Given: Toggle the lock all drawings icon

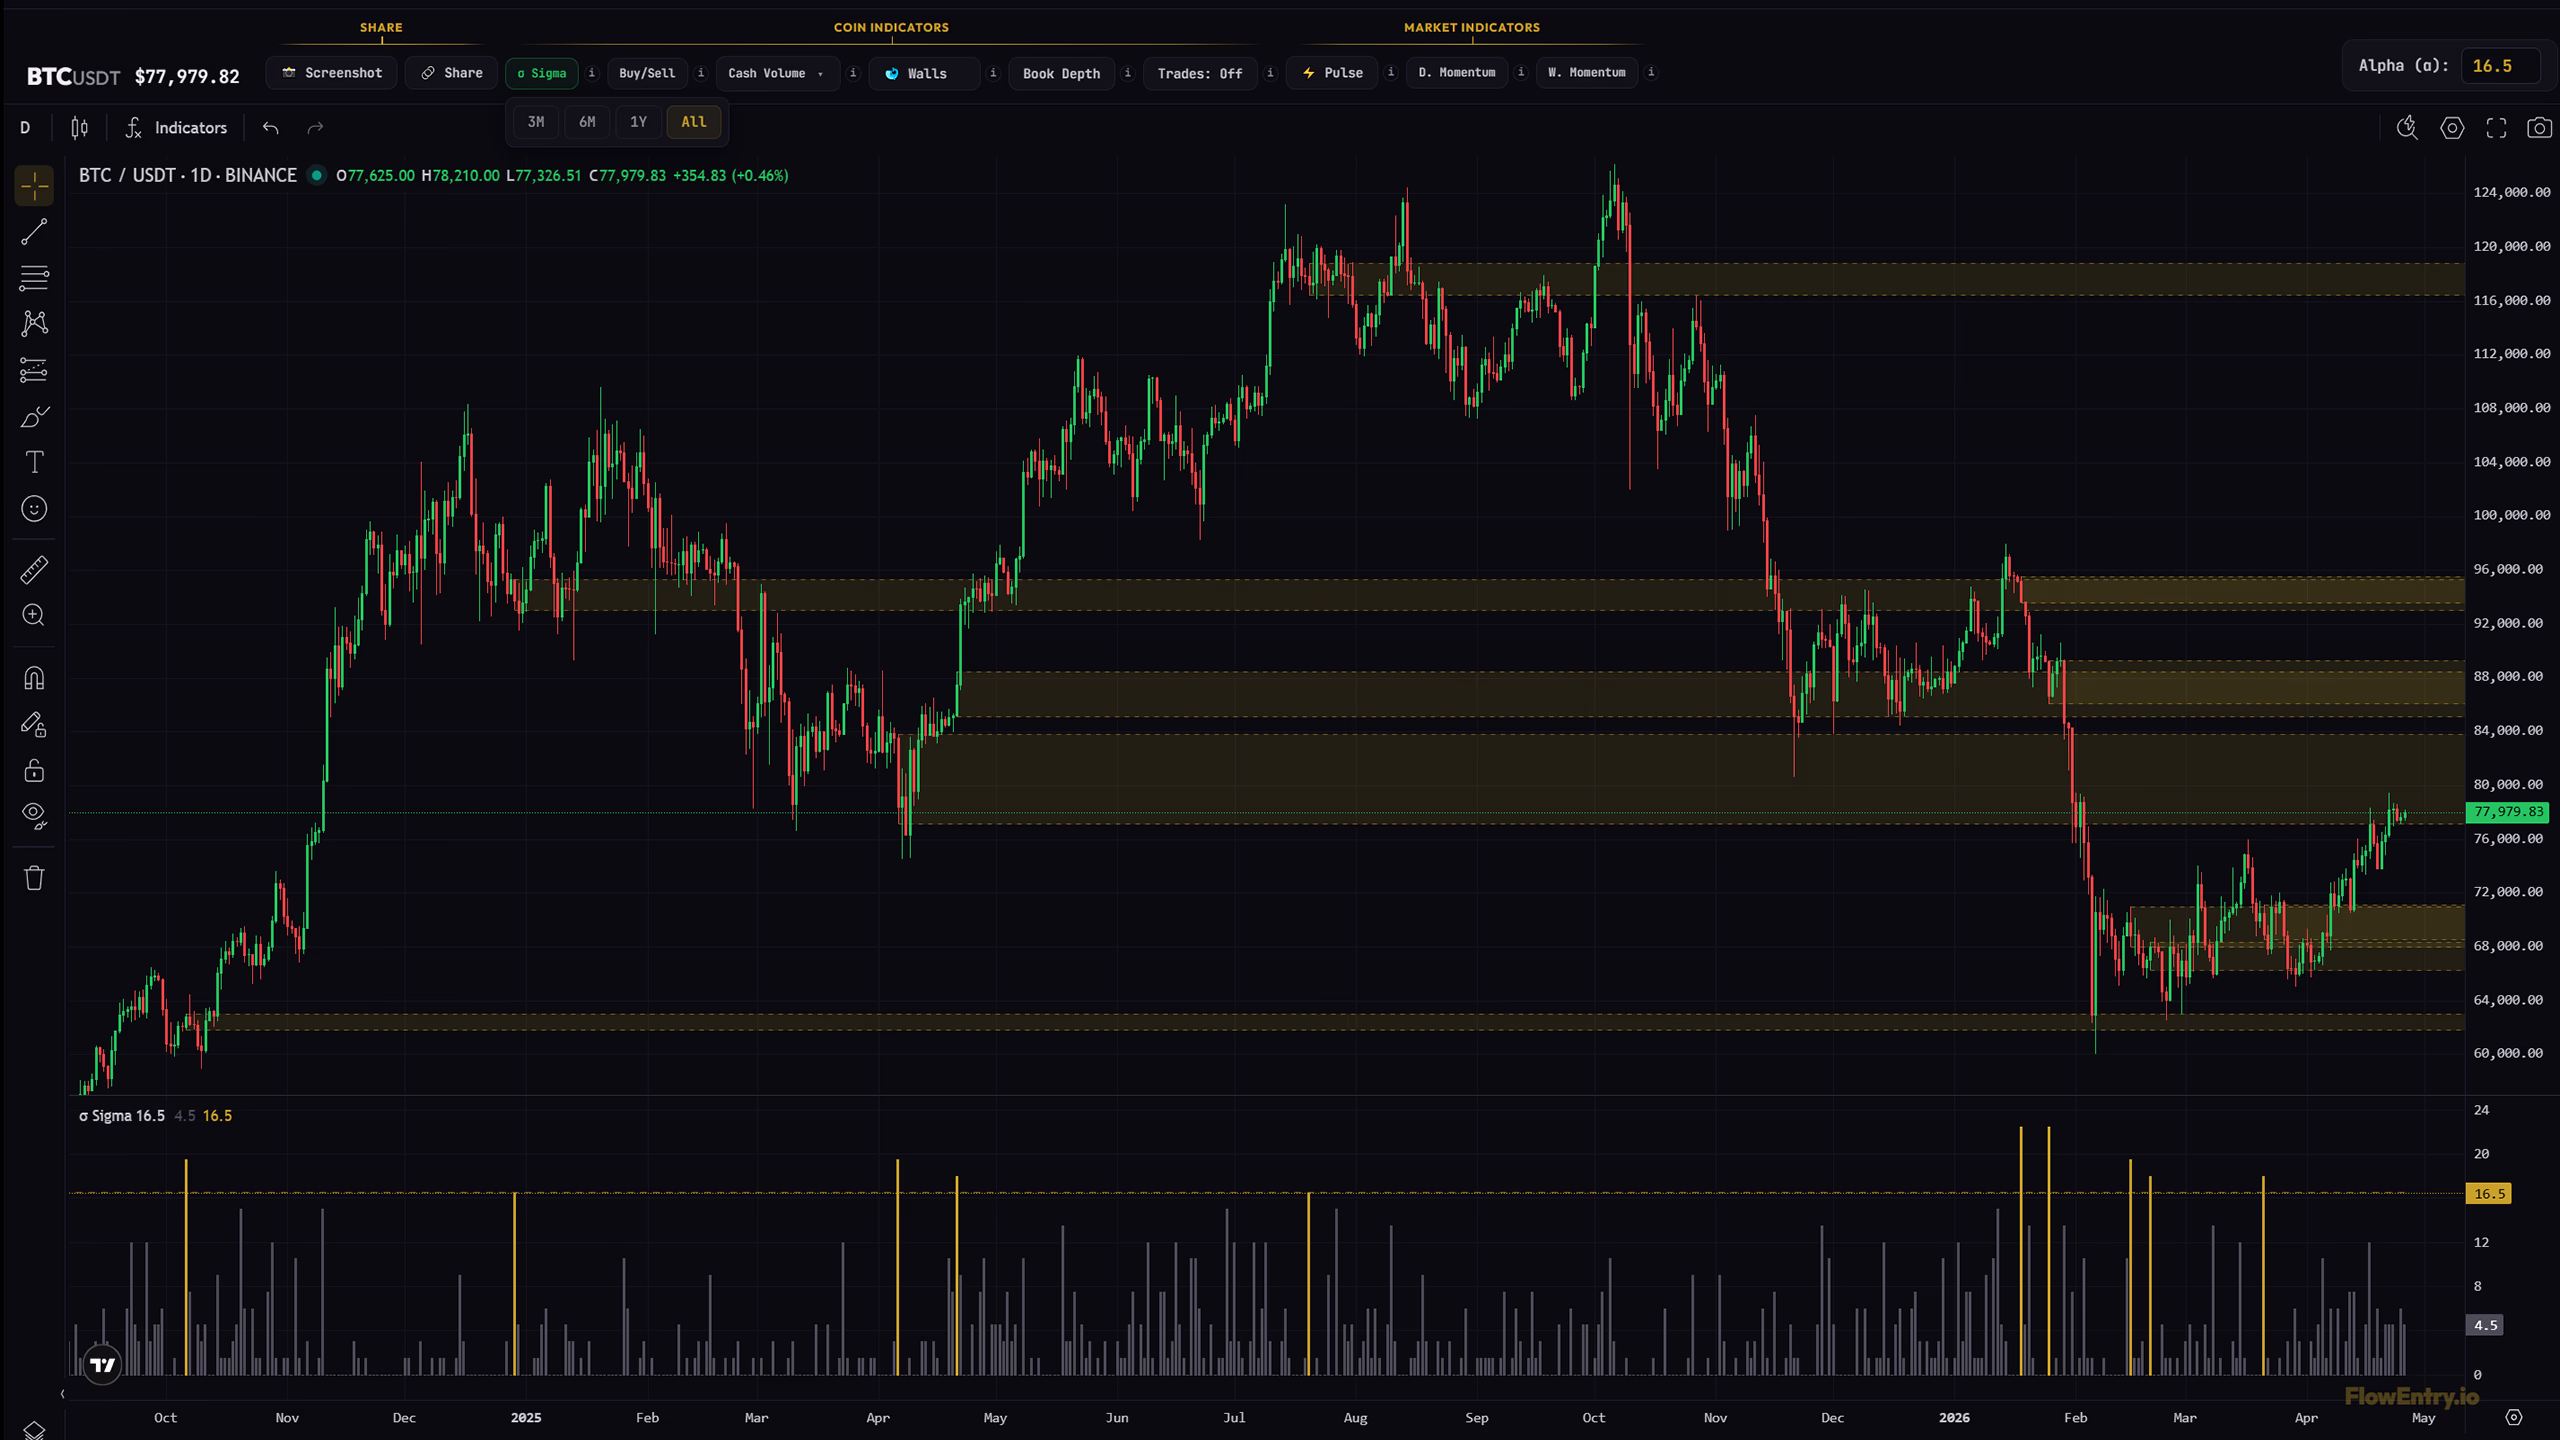Looking at the screenshot, I should 34,771.
